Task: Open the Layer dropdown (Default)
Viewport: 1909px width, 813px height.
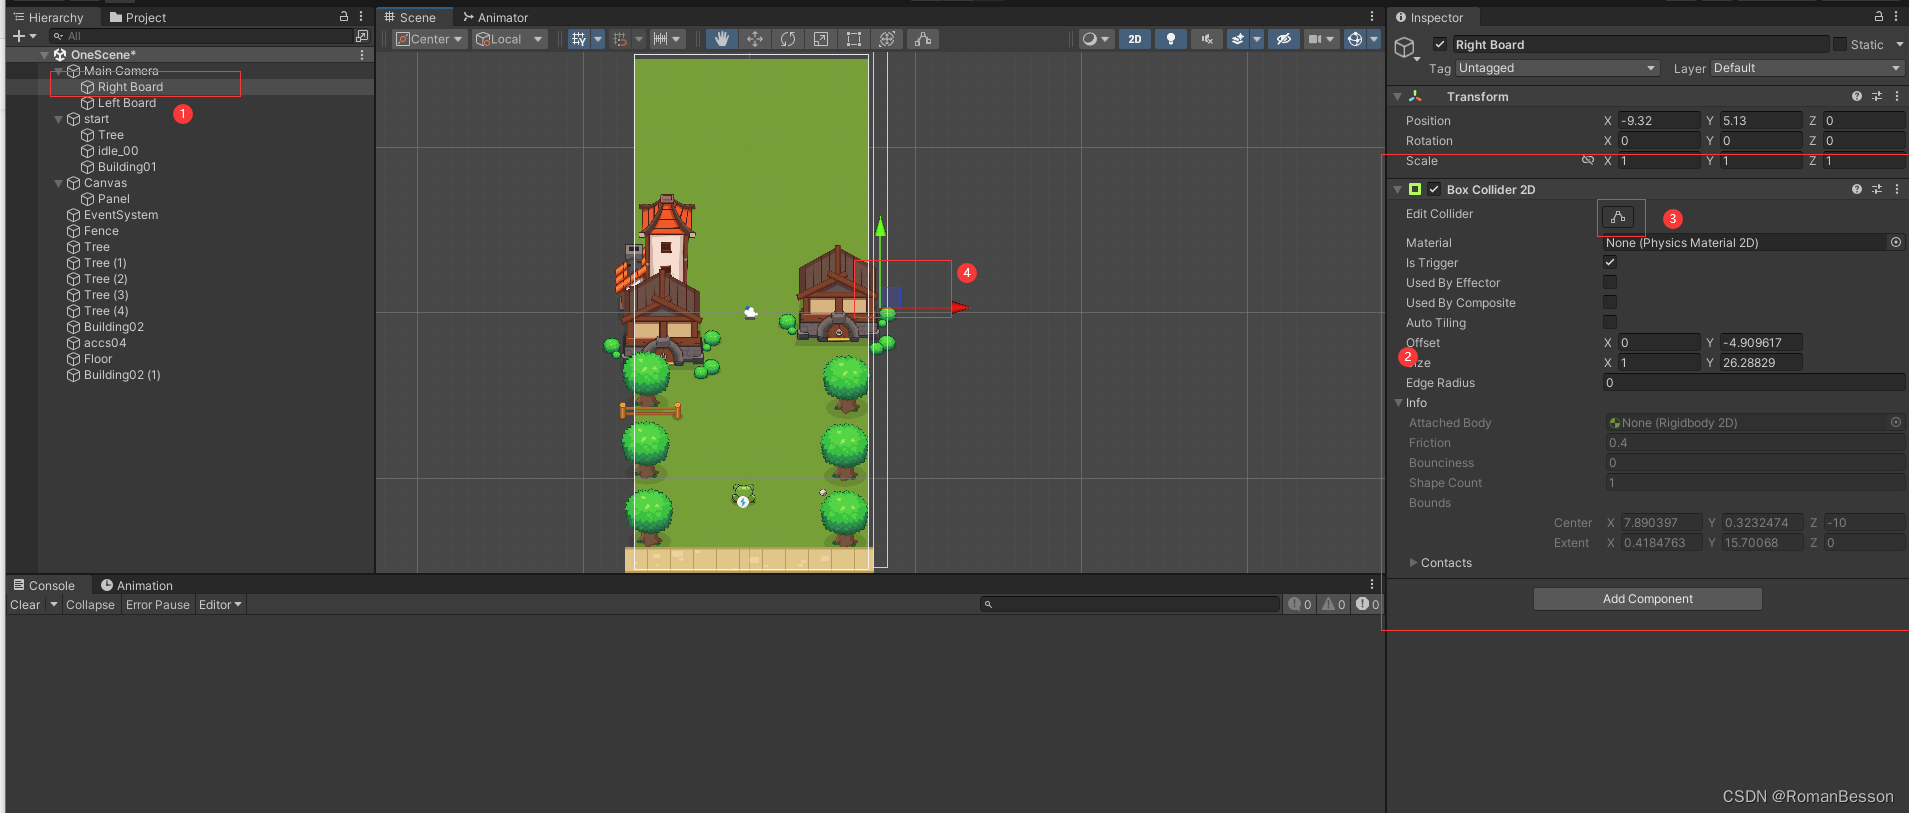Action: 1807,68
